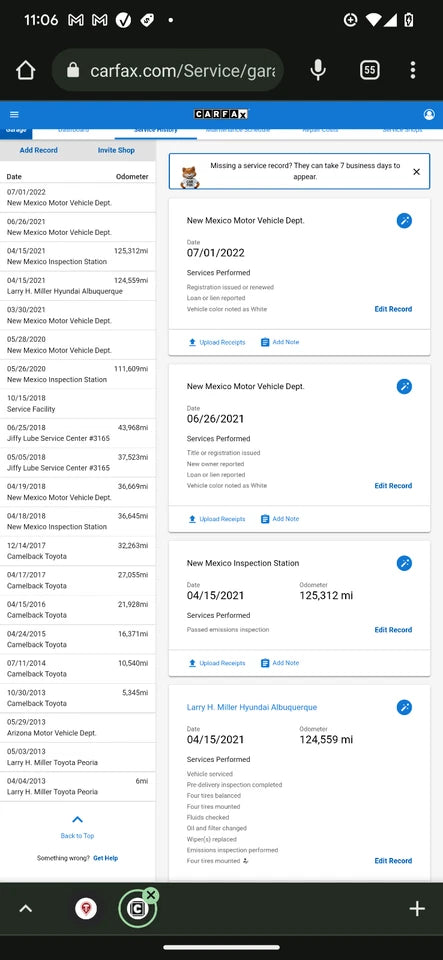Go to the browser home icon
443x960 pixels.
(26, 70)
